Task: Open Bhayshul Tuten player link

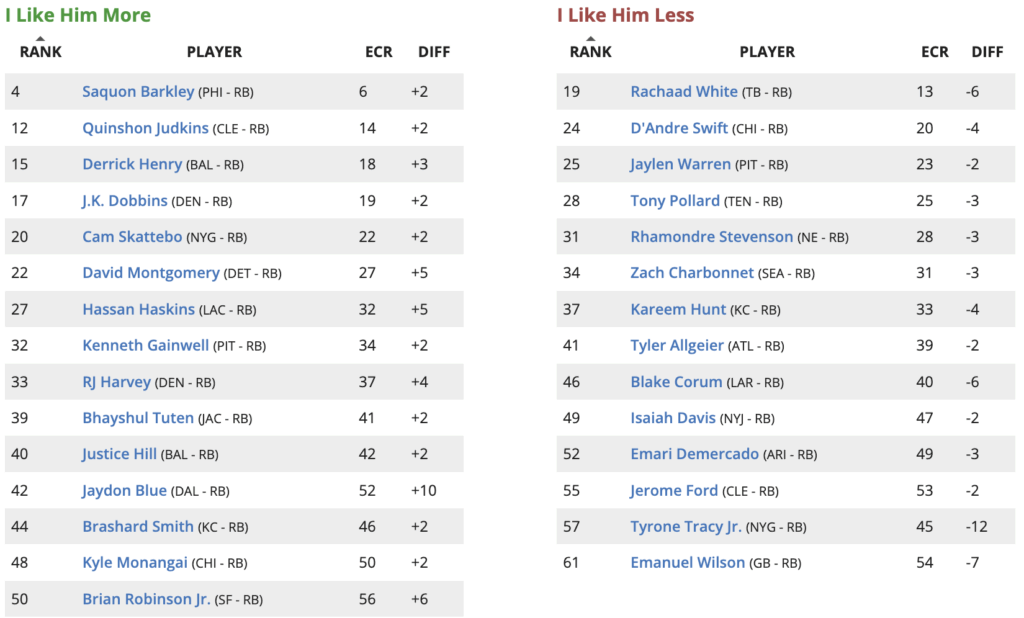Action: coord(138,418)
